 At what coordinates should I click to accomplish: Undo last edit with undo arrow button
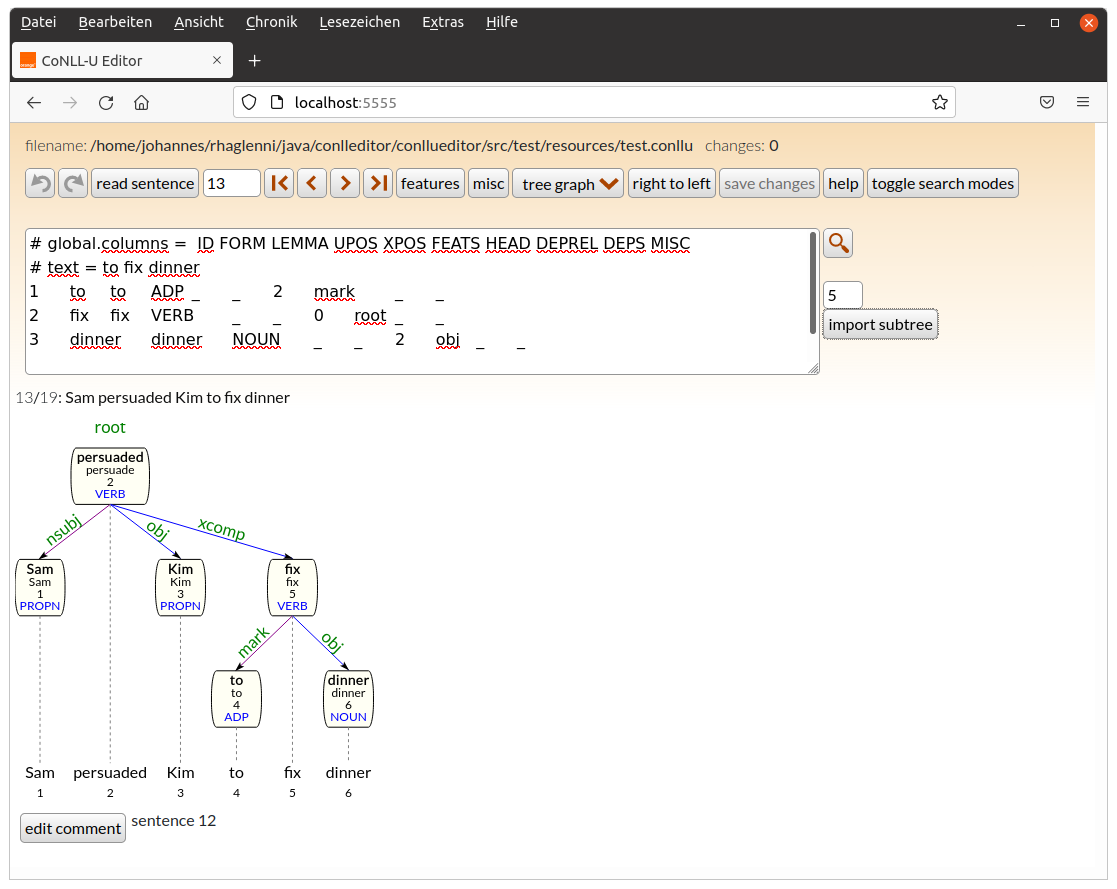40,184
